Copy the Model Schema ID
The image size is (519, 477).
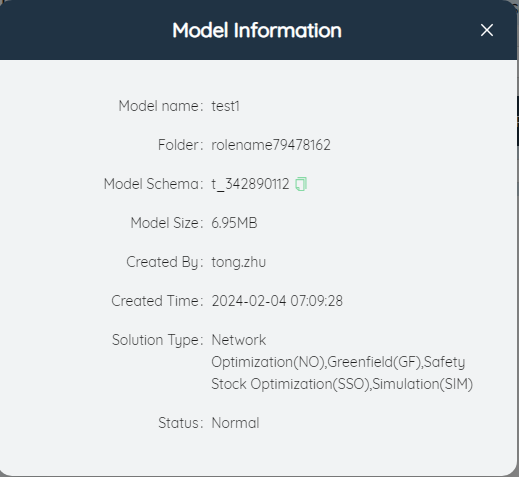pos(301,184)
